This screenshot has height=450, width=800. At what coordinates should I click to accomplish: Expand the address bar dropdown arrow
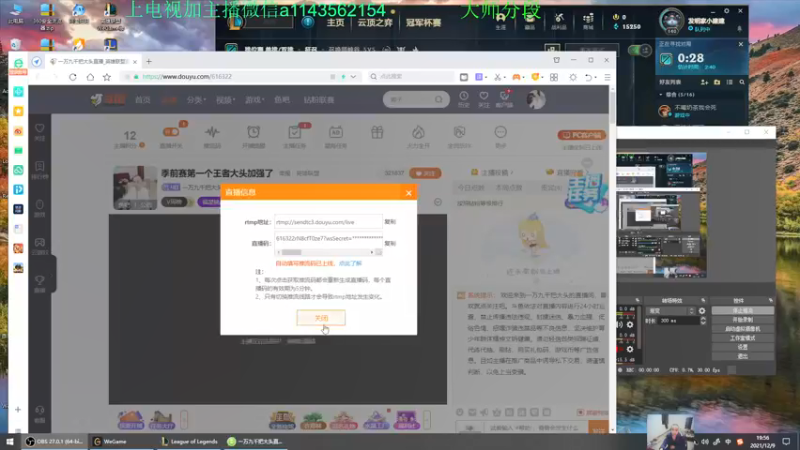point(353,77)
